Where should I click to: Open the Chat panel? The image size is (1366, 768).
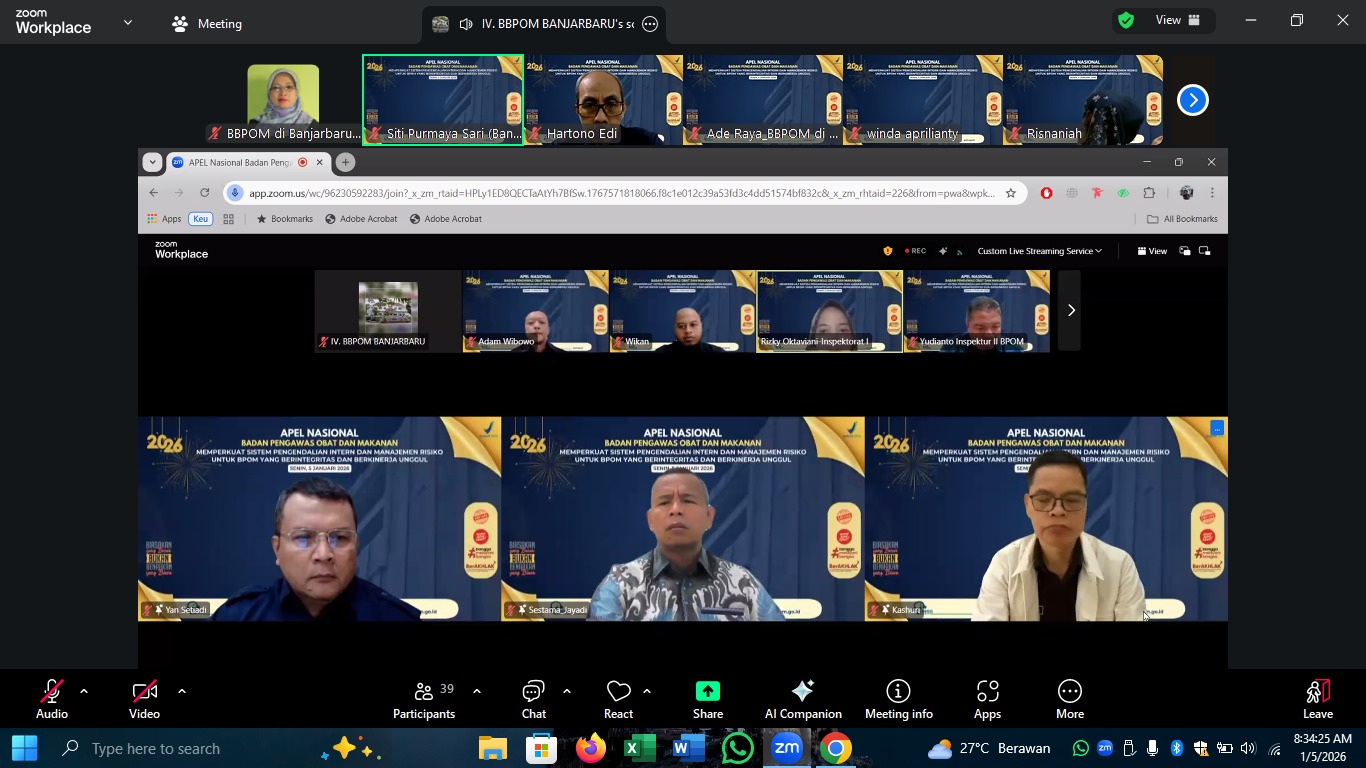(x=533, y=699)
